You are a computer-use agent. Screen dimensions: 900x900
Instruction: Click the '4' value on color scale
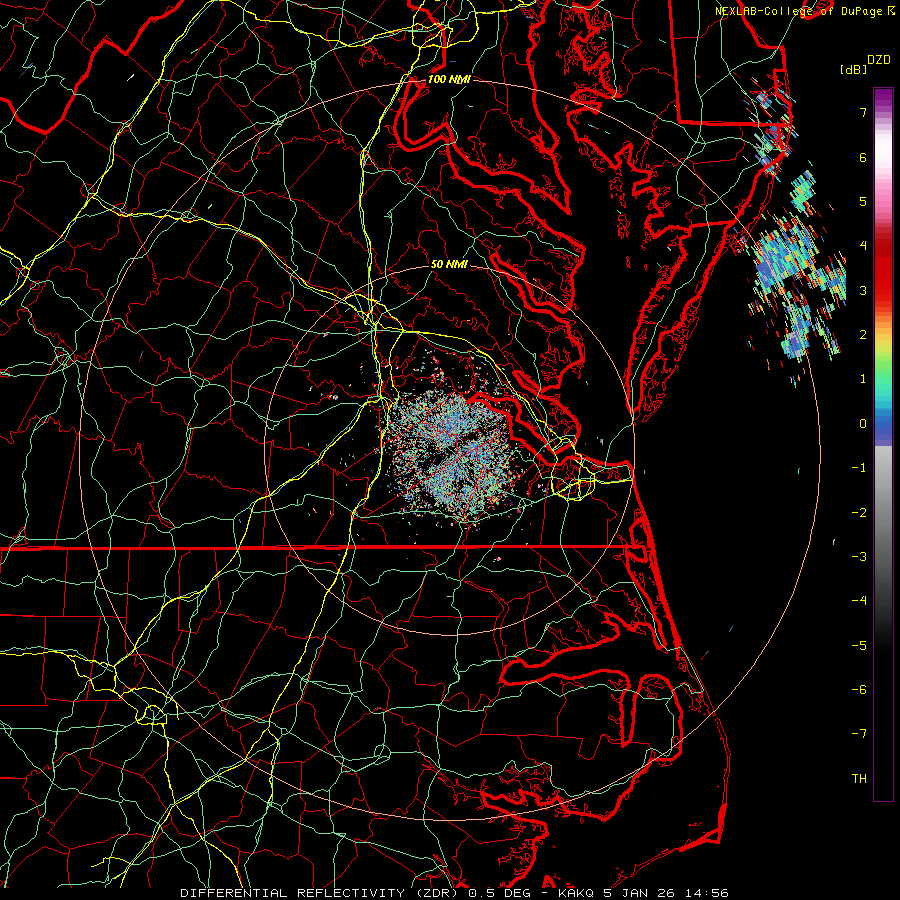pyautogui.click(x=863, y=246)
